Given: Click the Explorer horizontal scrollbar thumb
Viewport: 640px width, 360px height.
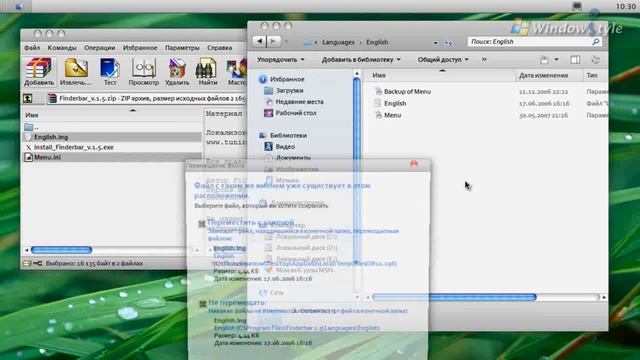Looking at the screenshot, I should 454,297.
